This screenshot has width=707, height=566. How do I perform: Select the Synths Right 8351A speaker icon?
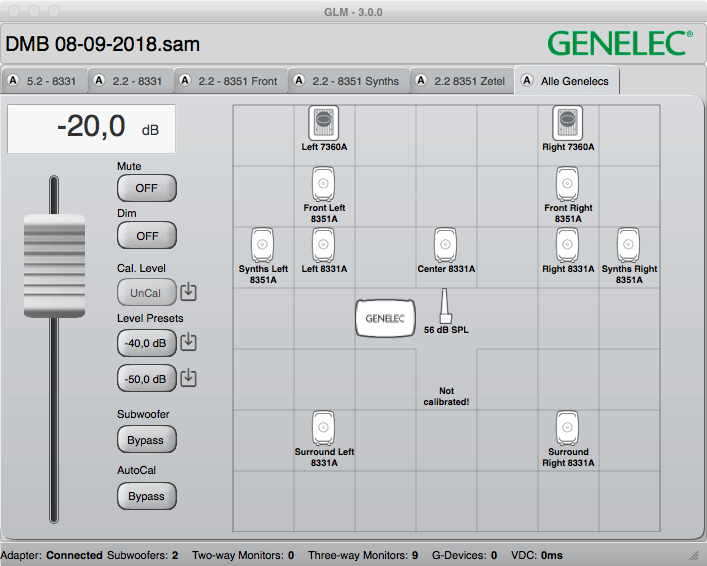click(x=629, y=245)
